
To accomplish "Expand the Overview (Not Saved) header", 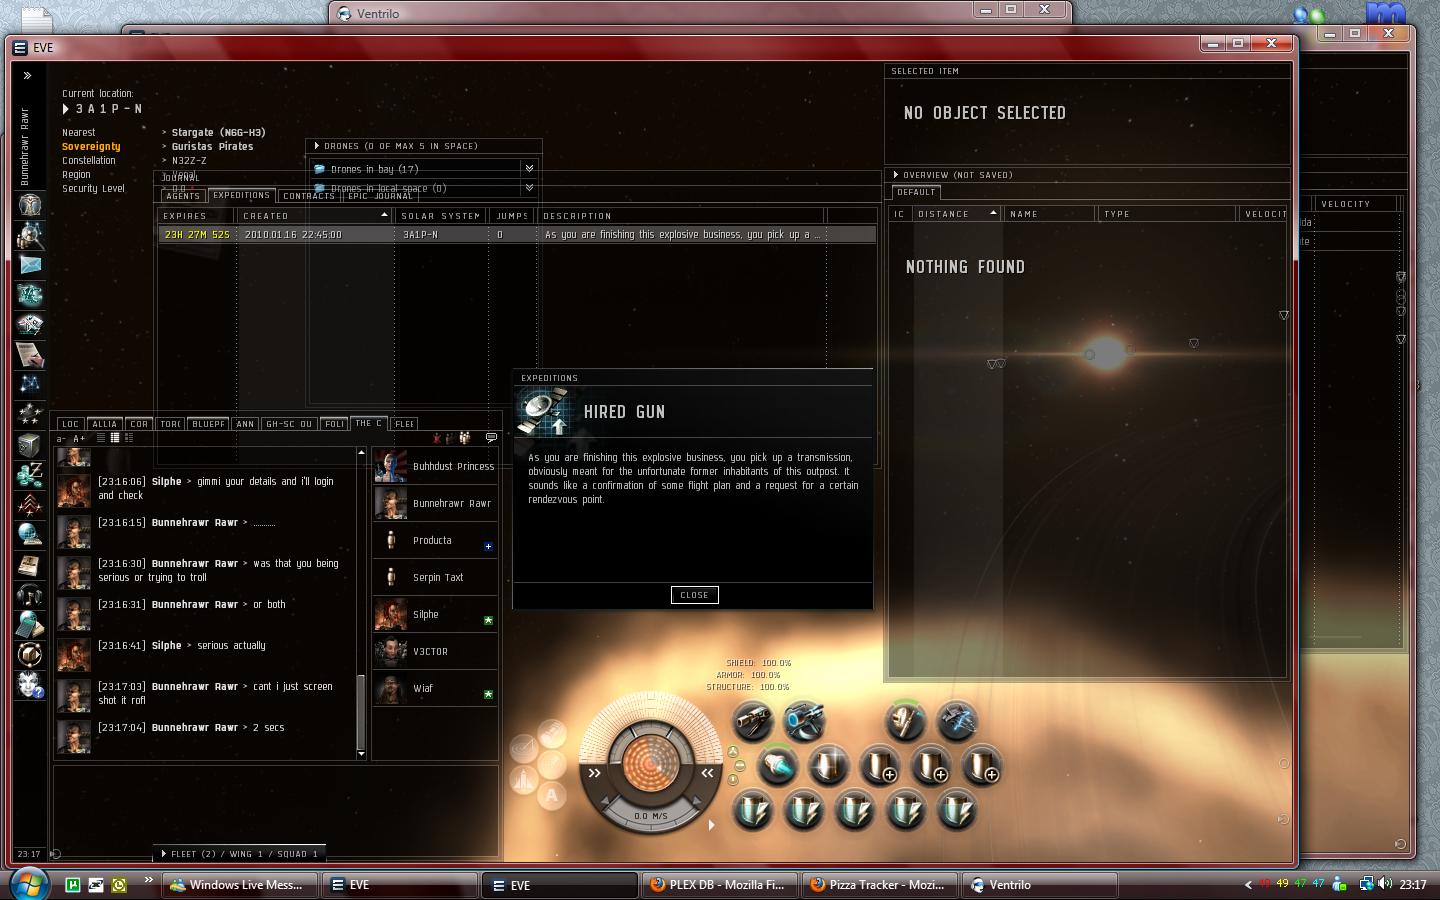I will point(896,175).
